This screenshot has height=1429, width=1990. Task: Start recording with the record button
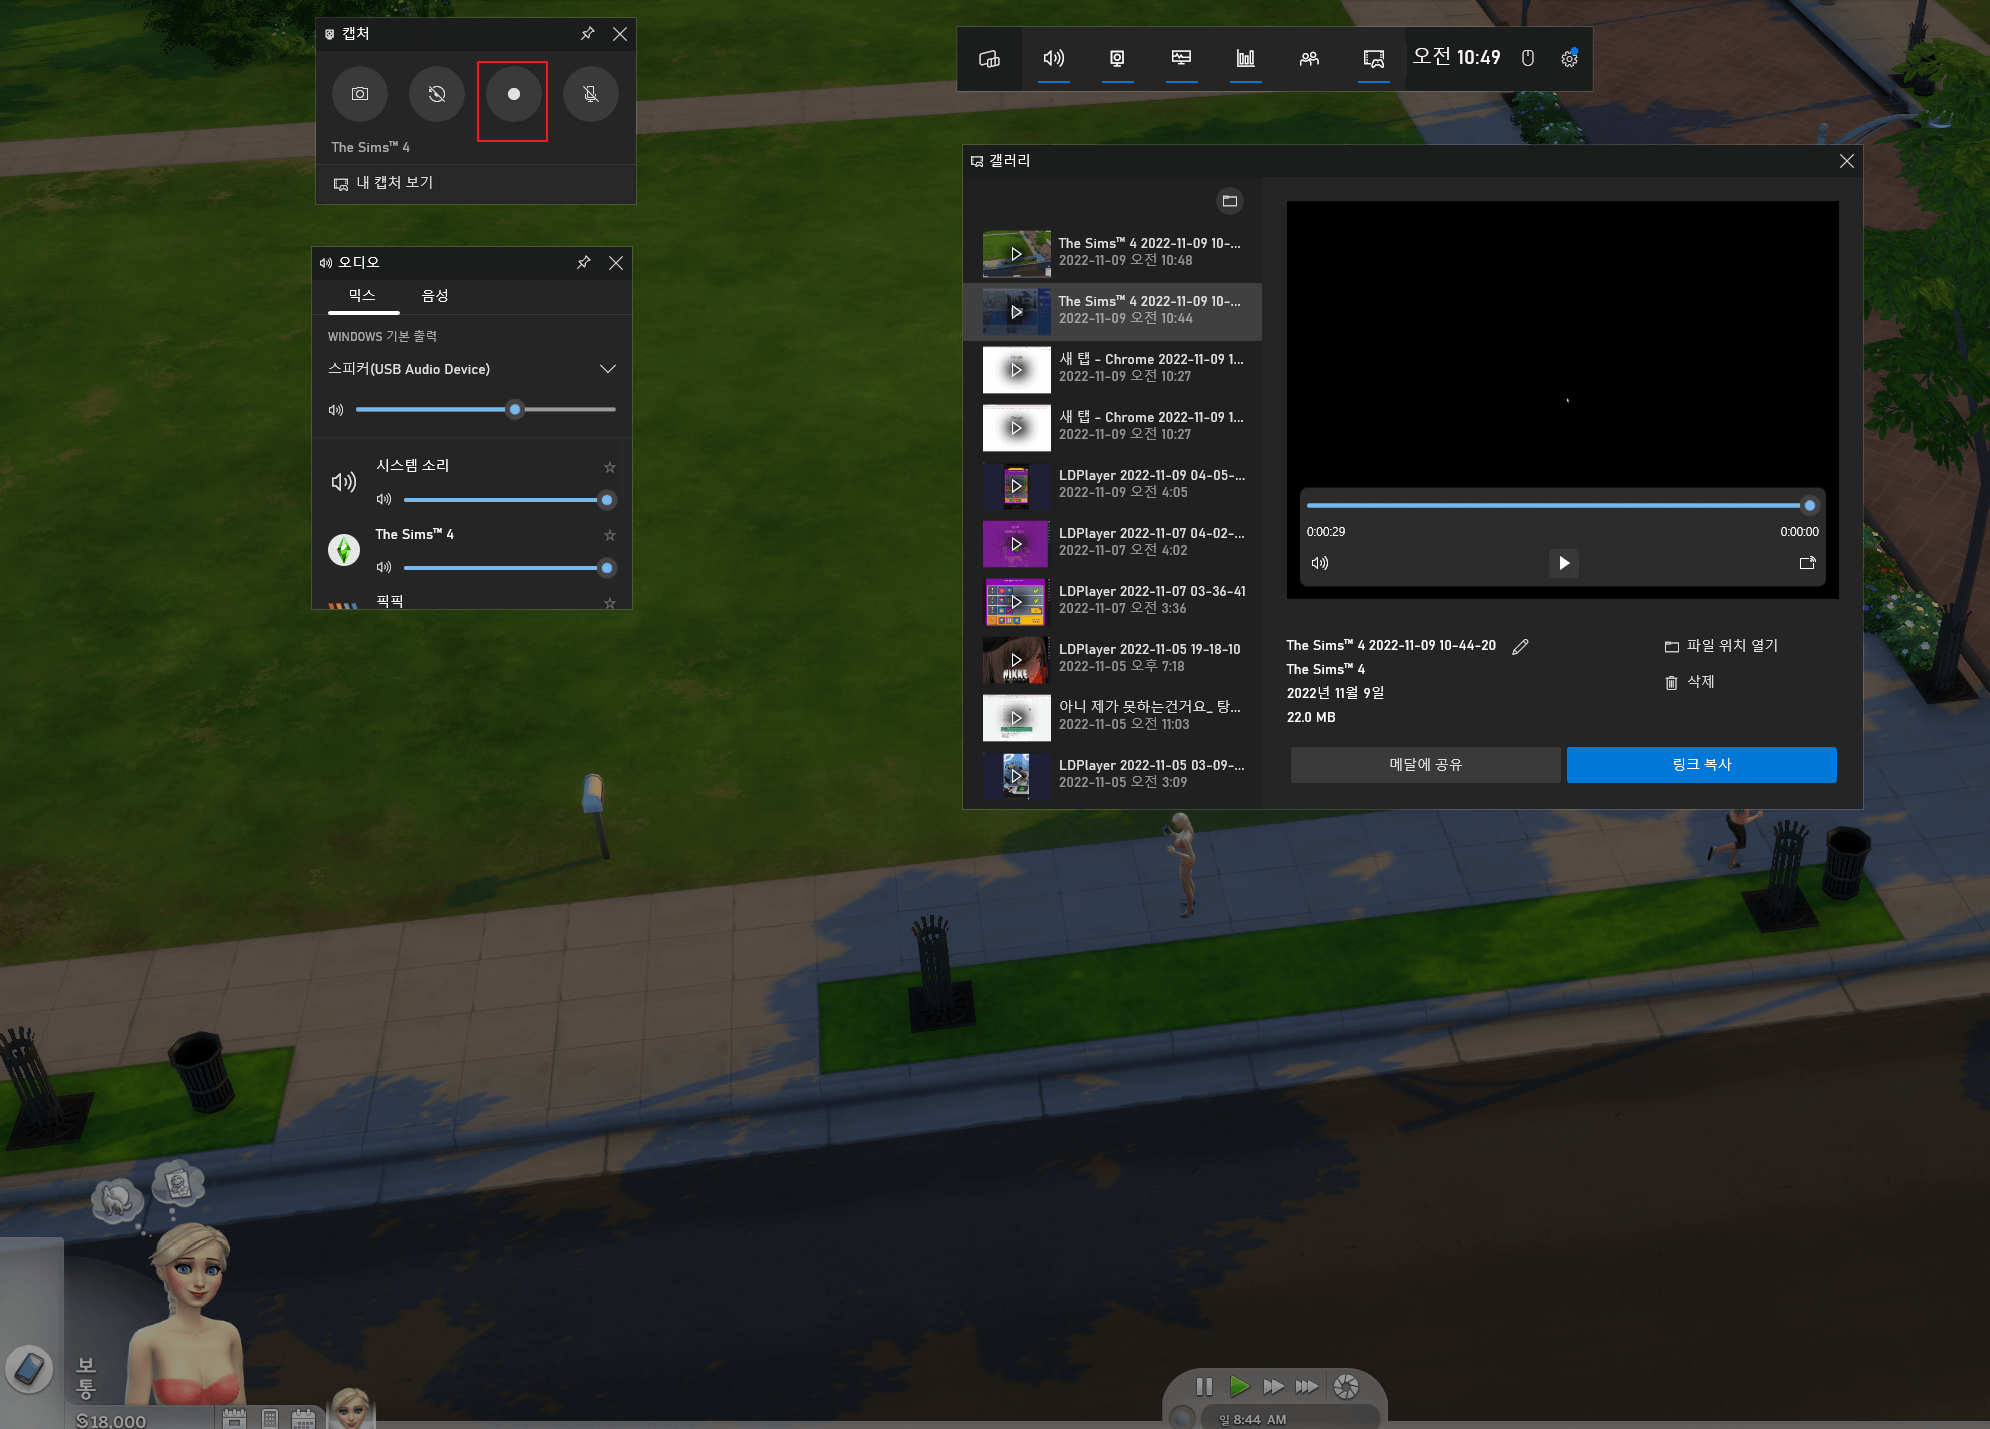pos(513,94)
